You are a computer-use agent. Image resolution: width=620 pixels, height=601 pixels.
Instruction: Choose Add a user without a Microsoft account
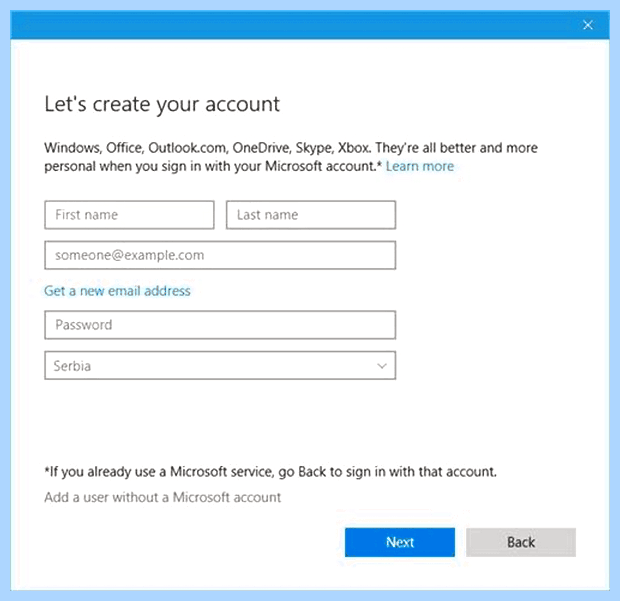point(163,497)
